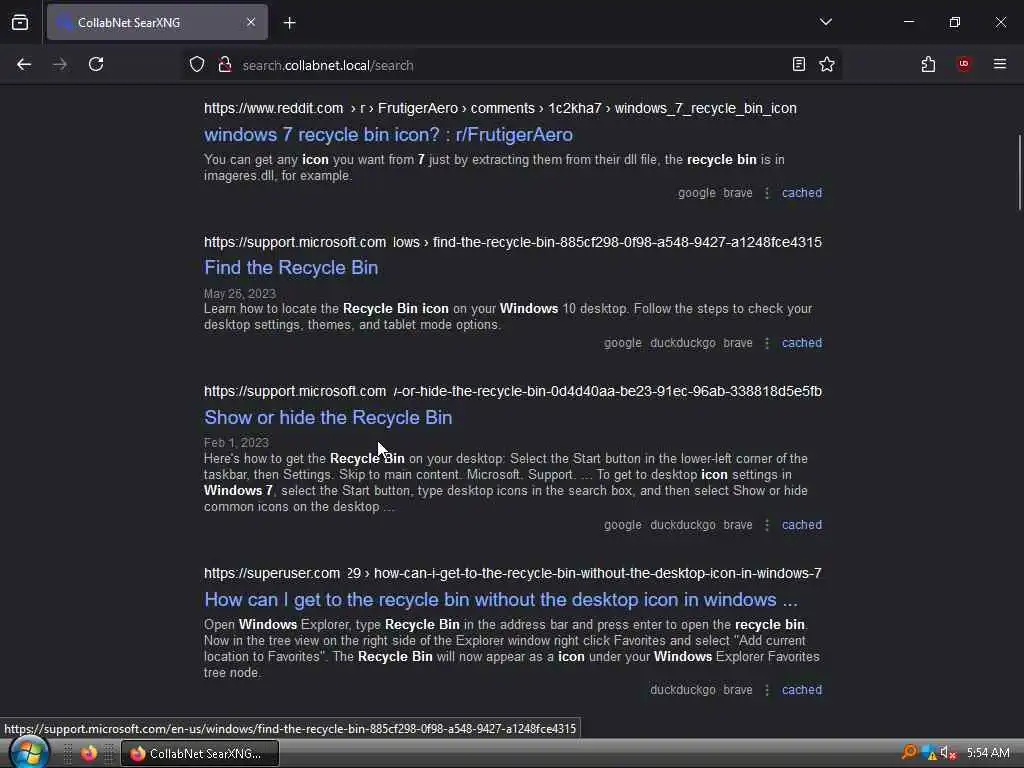The width and height of the screenshot is (1024, 768).
Task: Open the Extensions puzzle icon
Action: pos(928,65)
